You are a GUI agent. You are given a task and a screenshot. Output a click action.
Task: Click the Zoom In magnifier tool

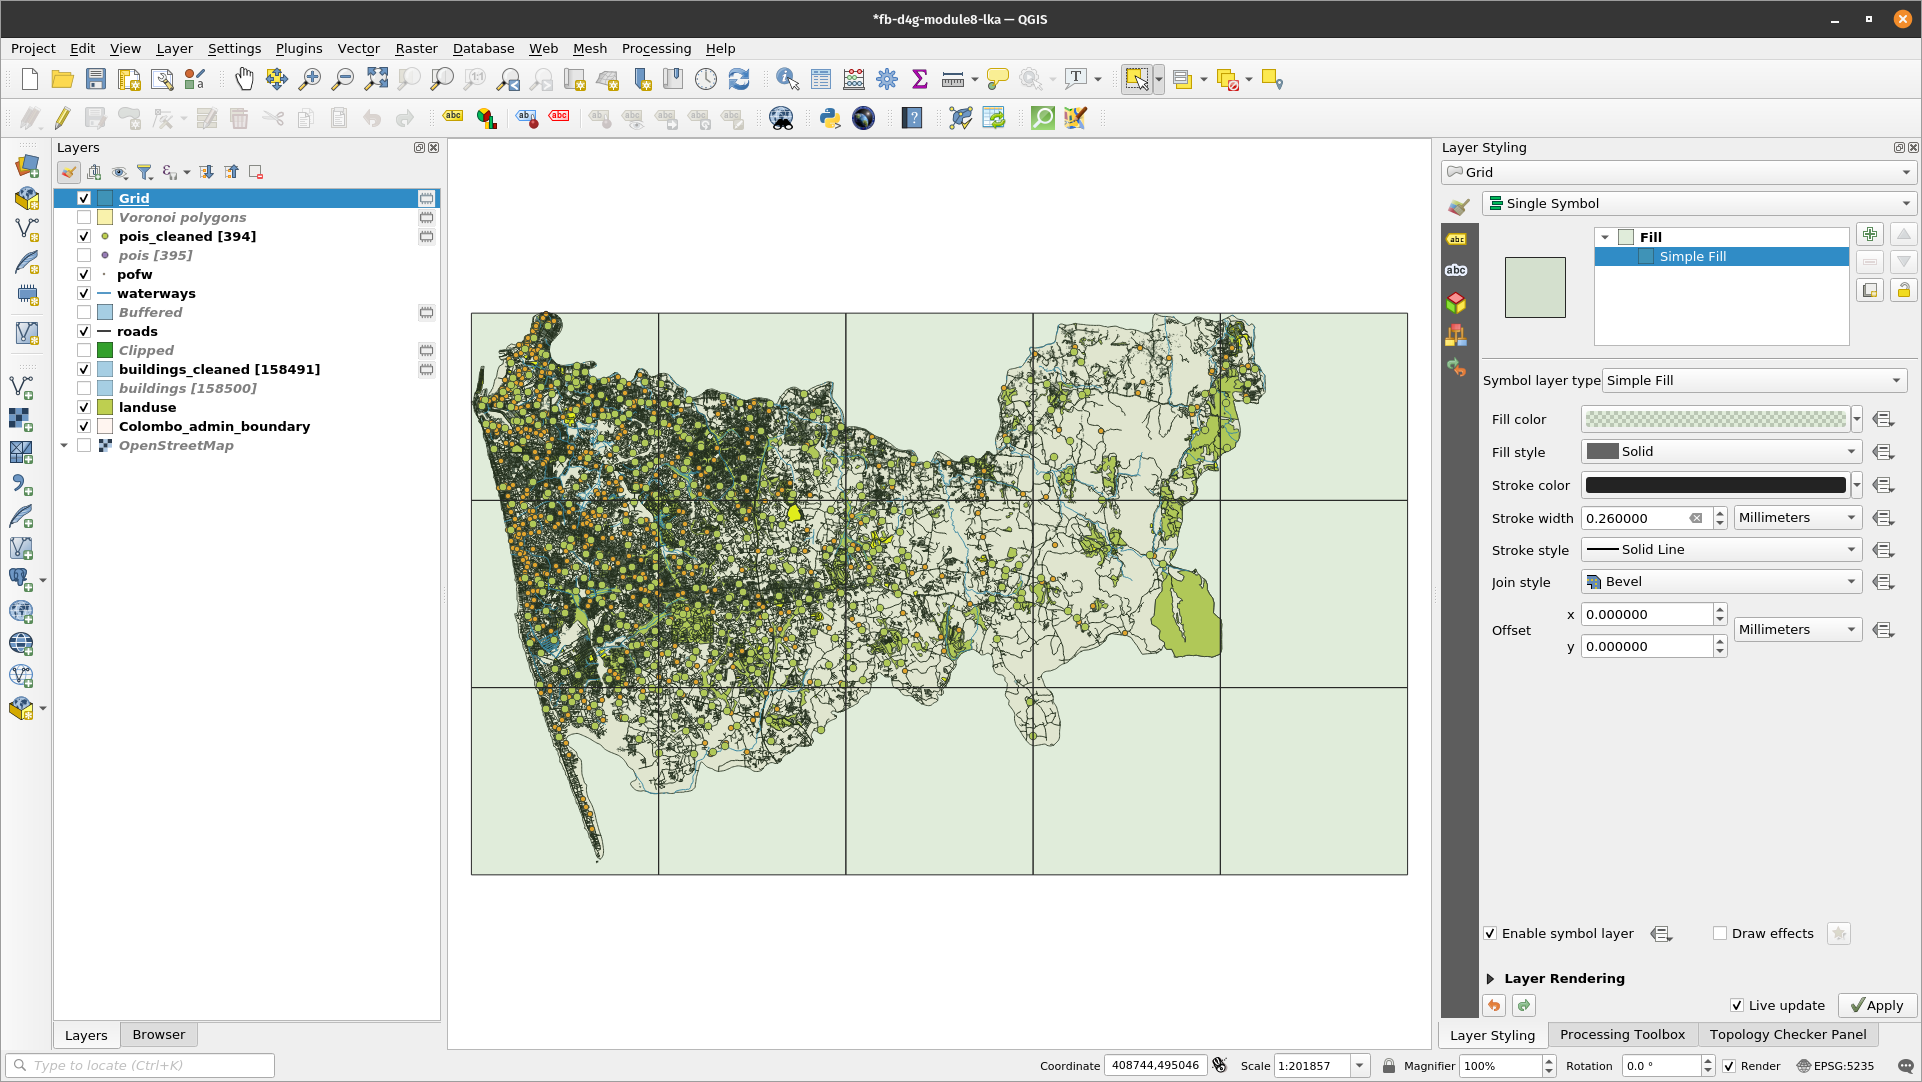[x=310, y=80]
